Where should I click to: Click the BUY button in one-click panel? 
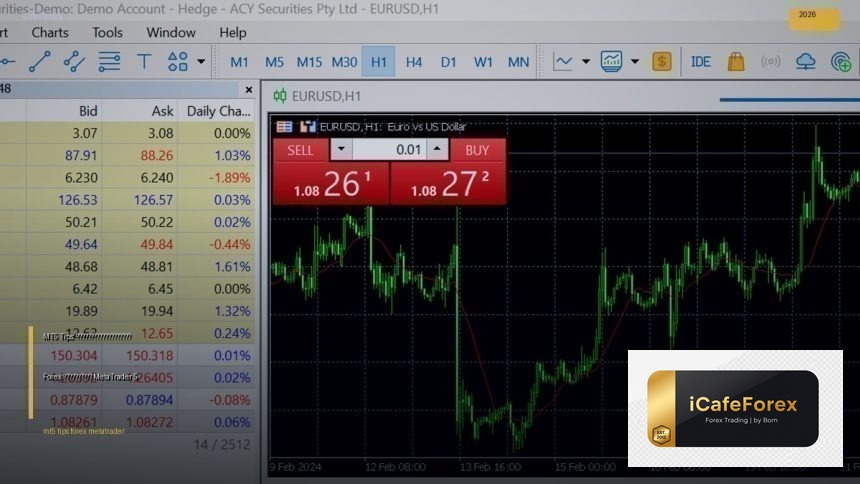coord(477,150)
